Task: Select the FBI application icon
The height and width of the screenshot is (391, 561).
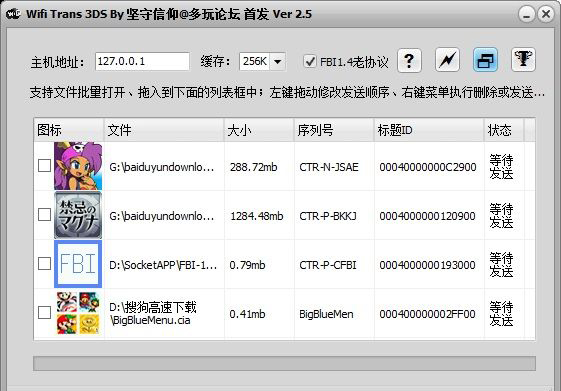Action: click(78, 264)
